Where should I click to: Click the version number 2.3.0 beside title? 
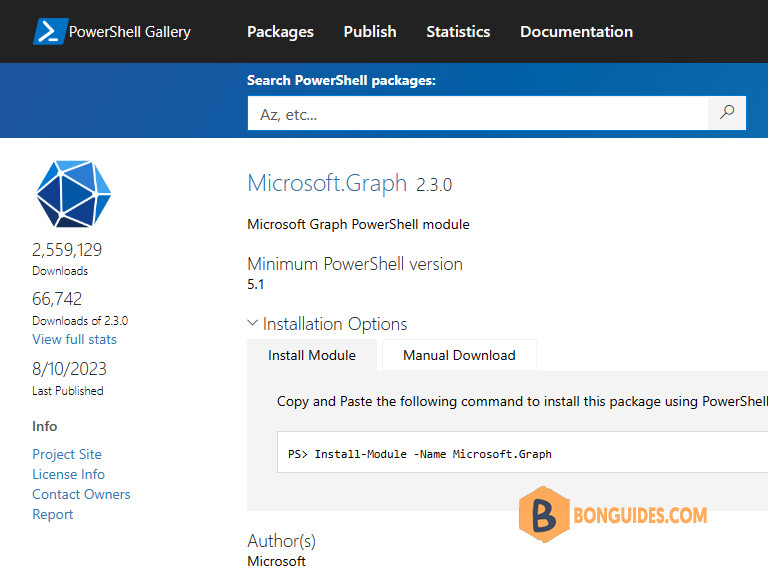click(x=434, y=185)
